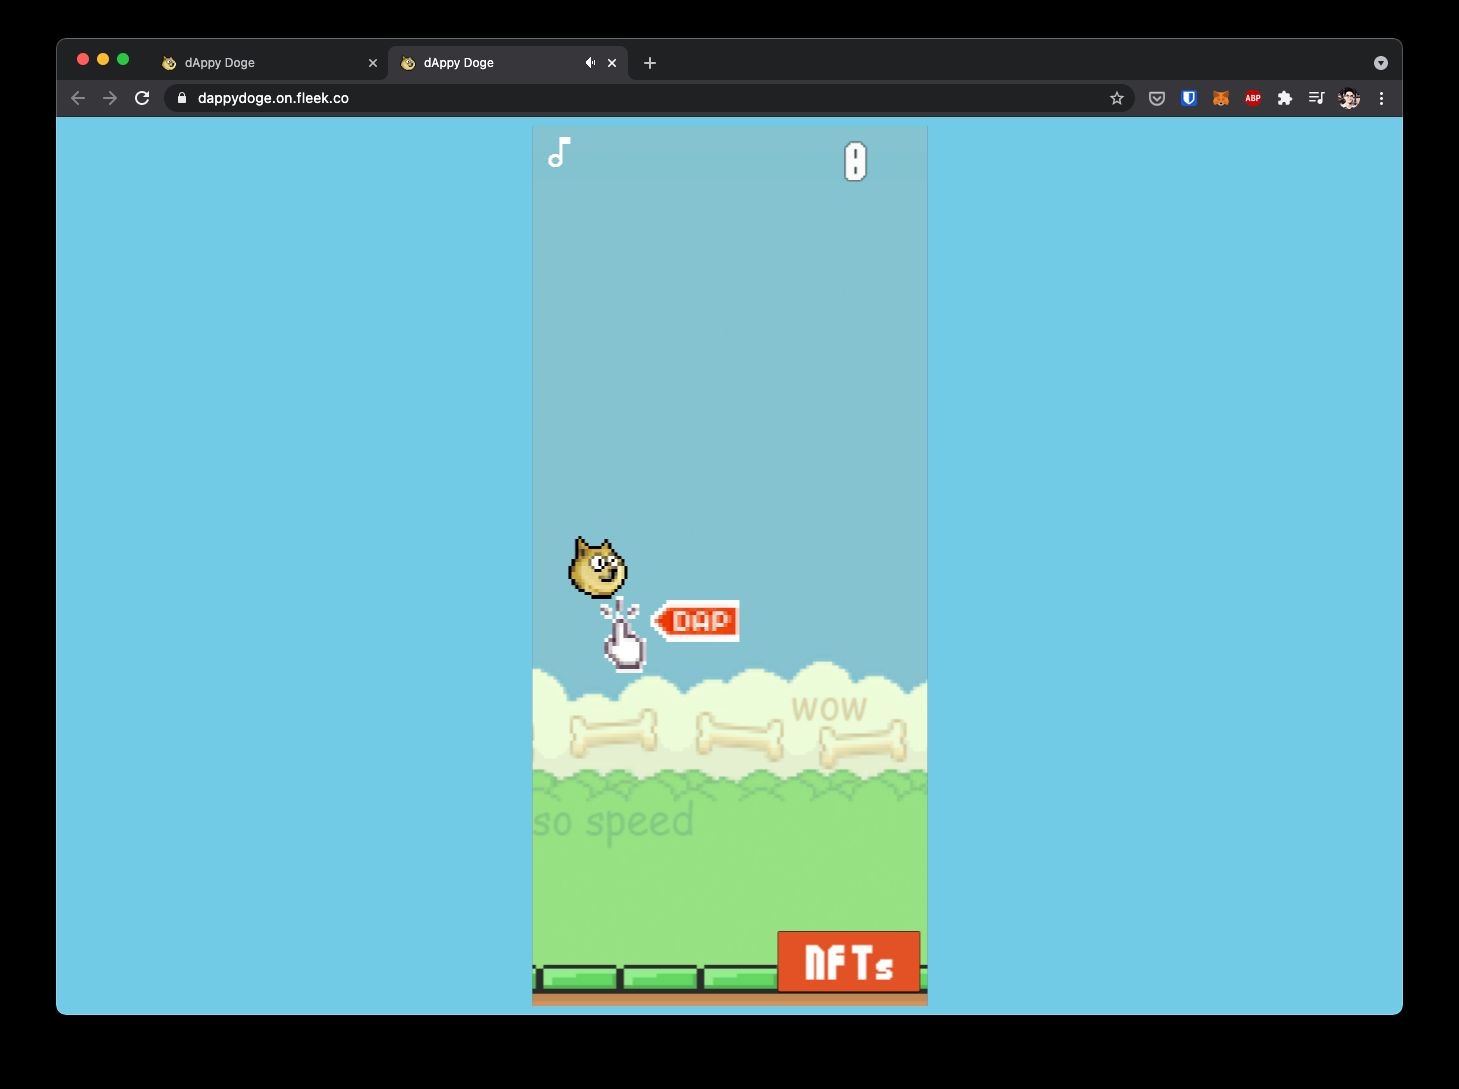Reload the current page
Screen dimensions: 1459x1089
pyautogui.click(x=142, y=98)
